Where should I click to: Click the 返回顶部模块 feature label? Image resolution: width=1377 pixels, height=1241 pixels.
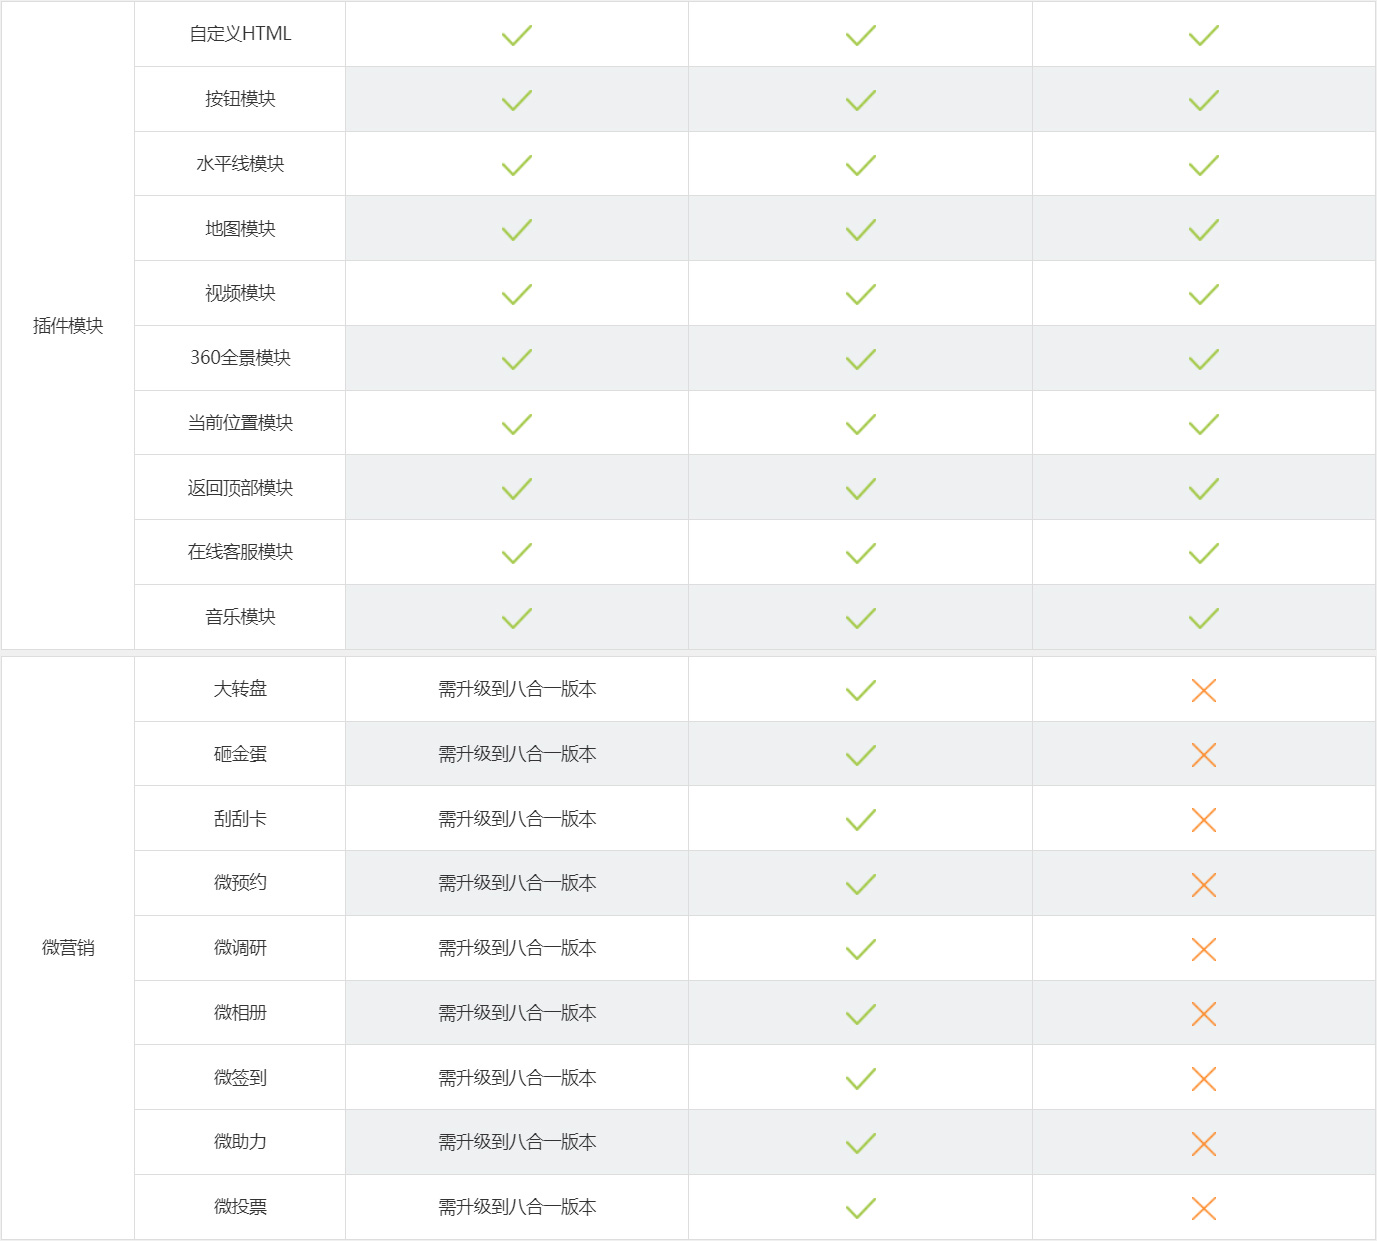click(x=240, y=488)
